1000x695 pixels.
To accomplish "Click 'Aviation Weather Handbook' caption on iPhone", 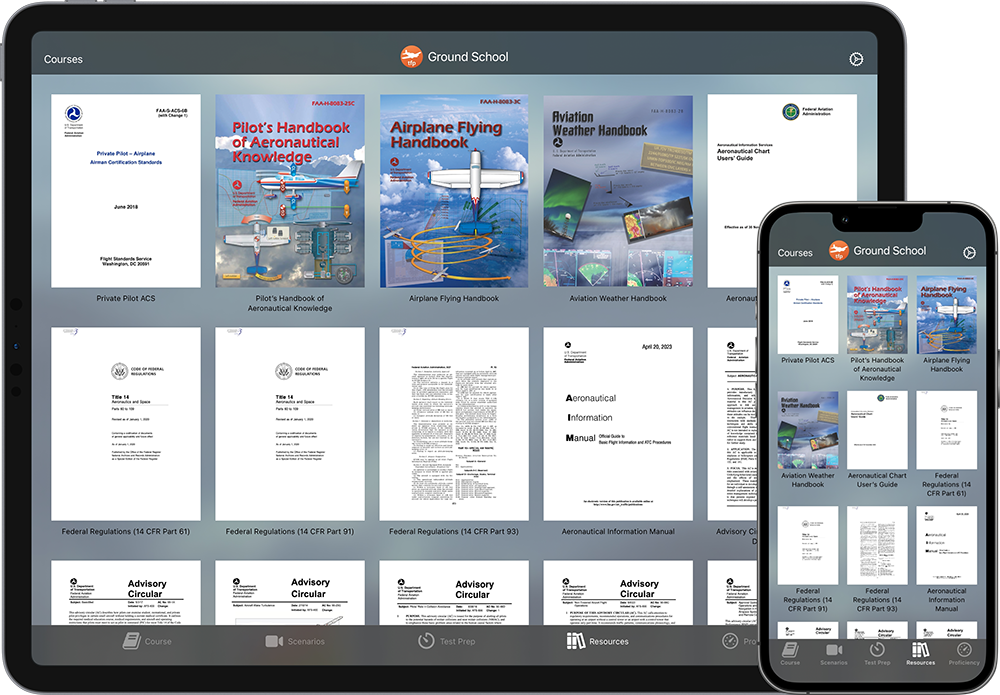I will (808, 480).
